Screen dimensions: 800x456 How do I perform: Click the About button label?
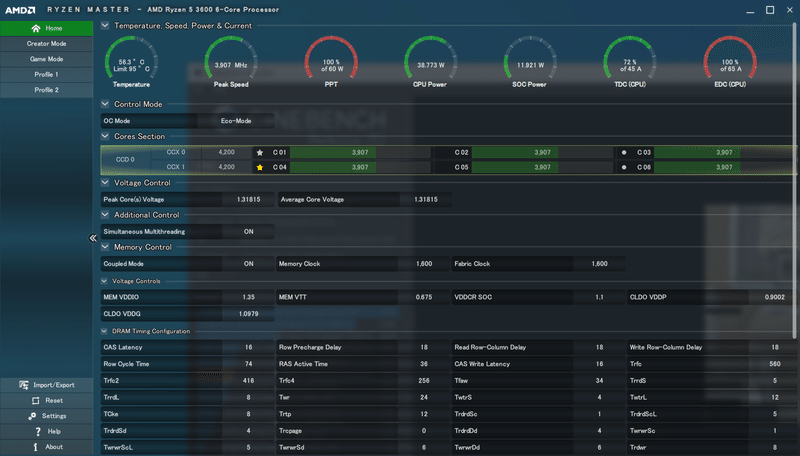[54, 447]
